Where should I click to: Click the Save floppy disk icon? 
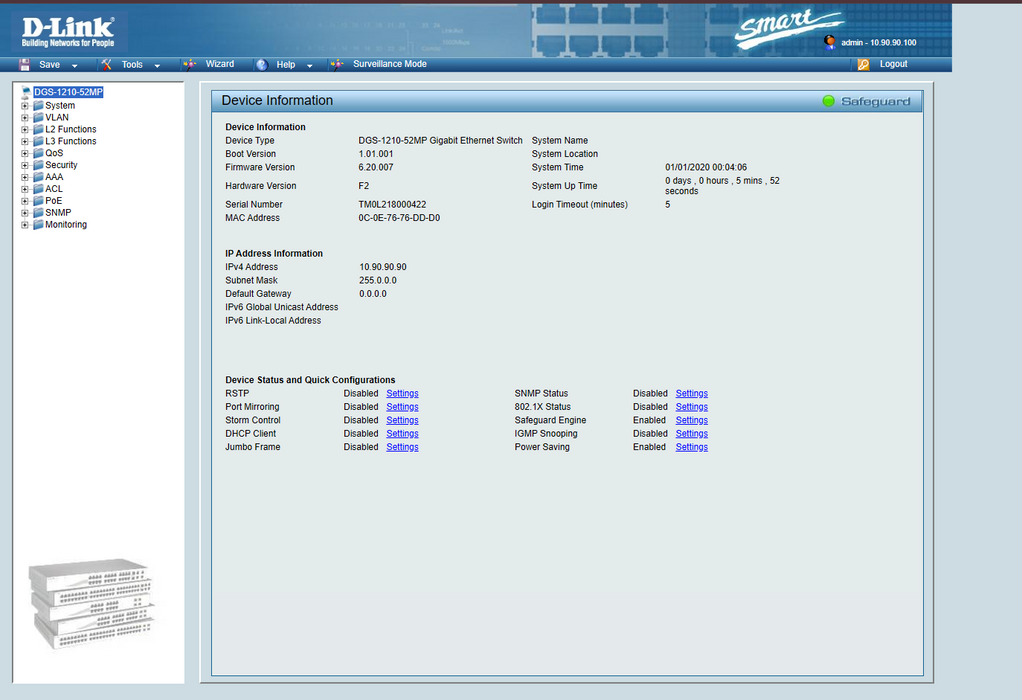pyautogui.click(x=25, y=65)
